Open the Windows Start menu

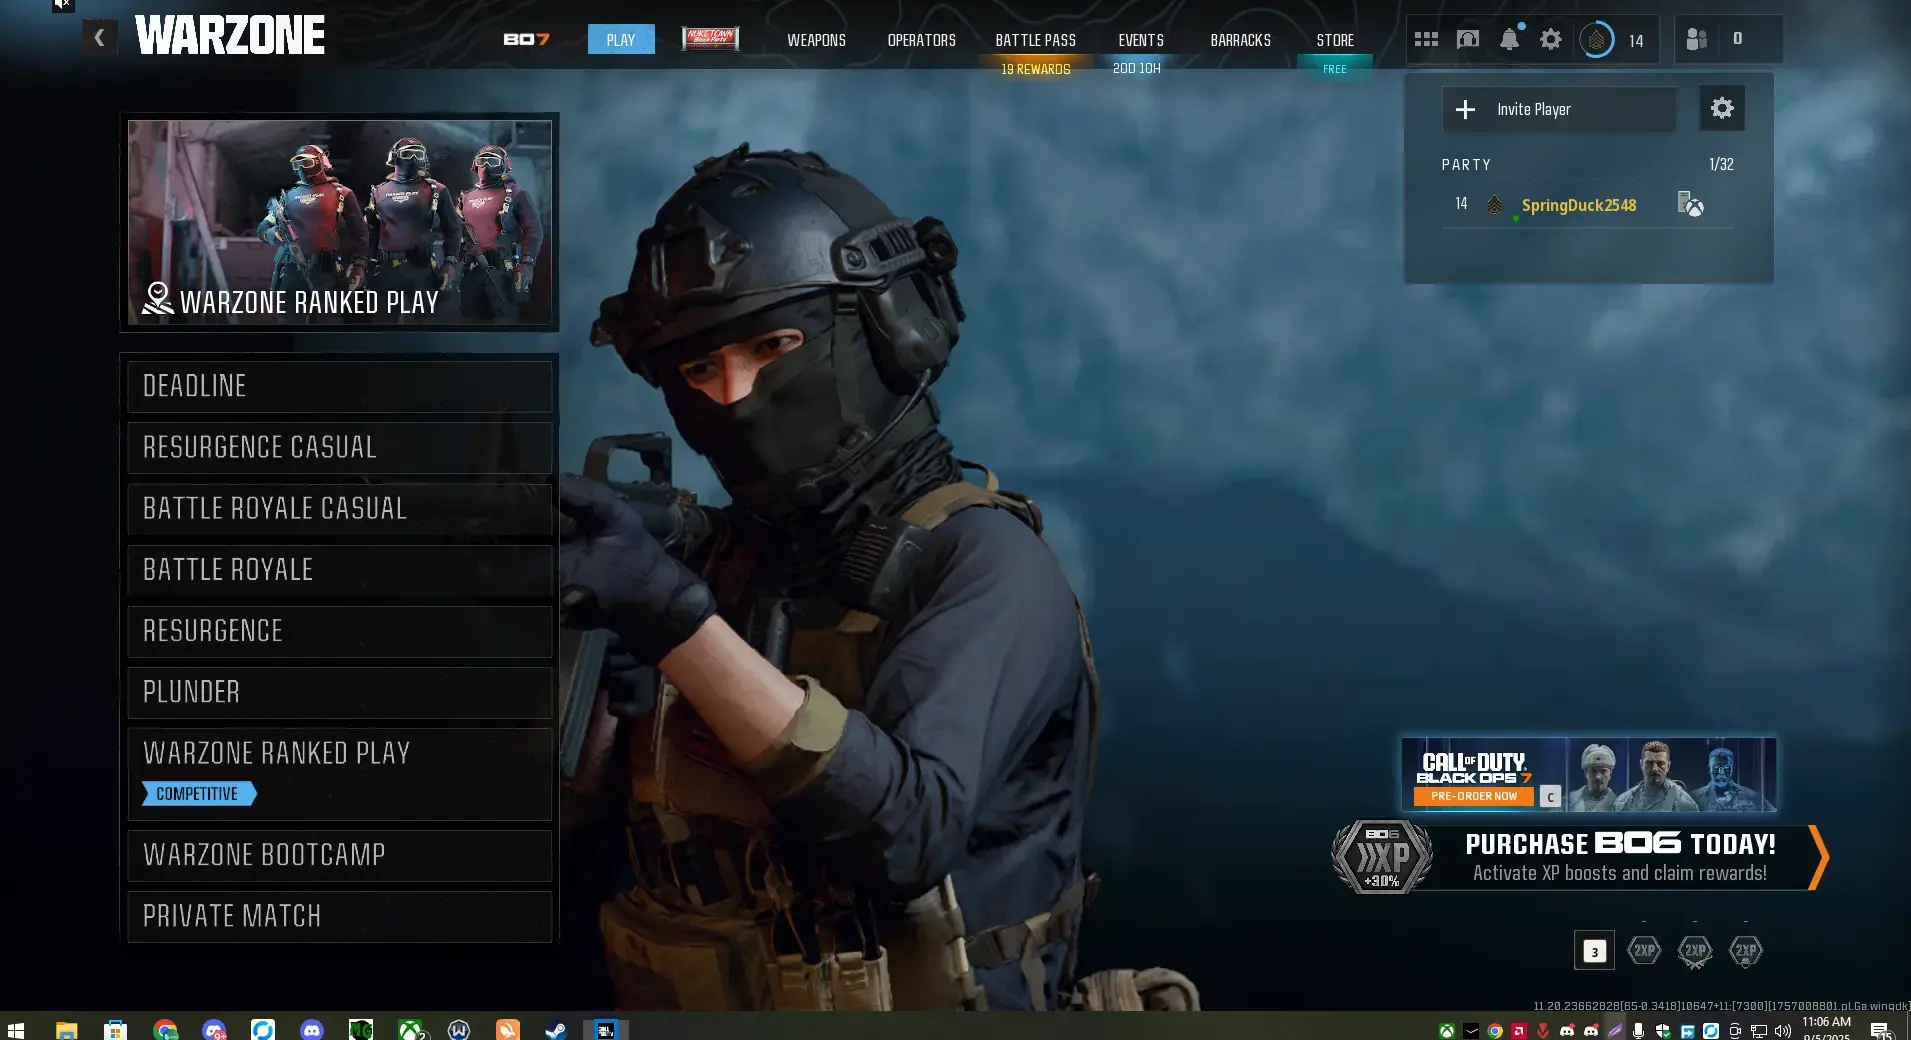(x=16, y=1030)
